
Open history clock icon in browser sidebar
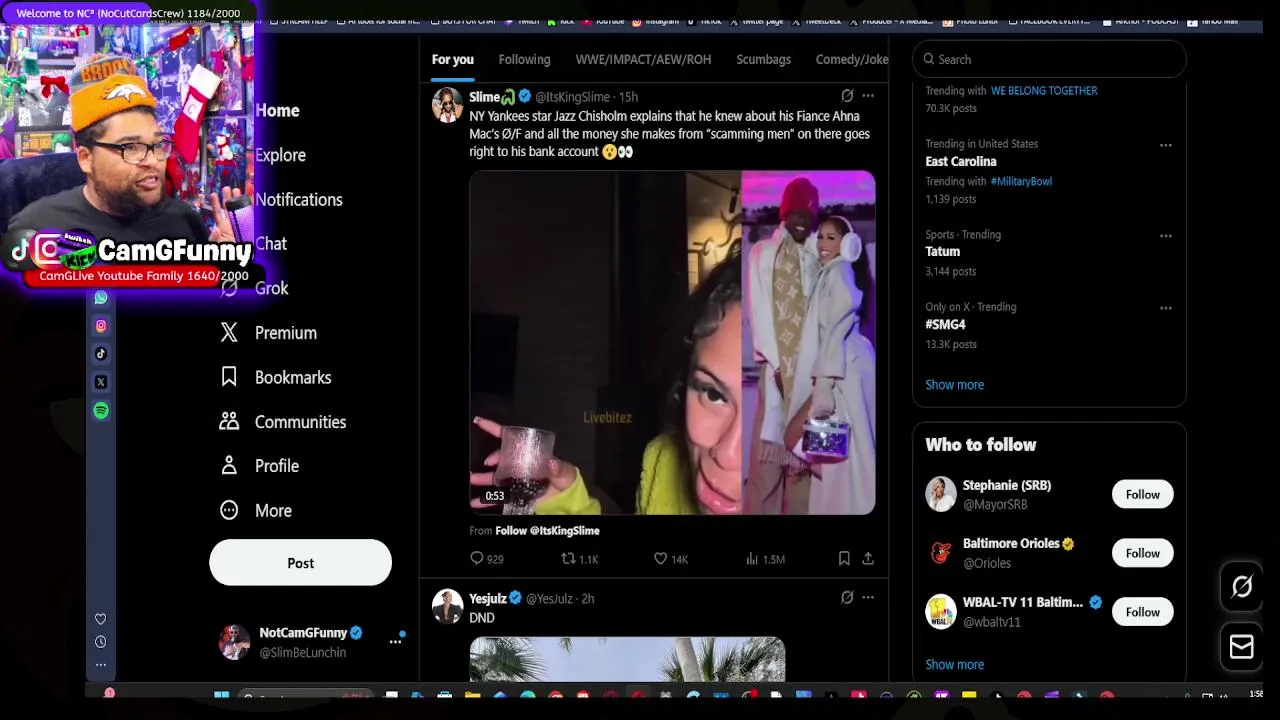[x=100, y=642]
